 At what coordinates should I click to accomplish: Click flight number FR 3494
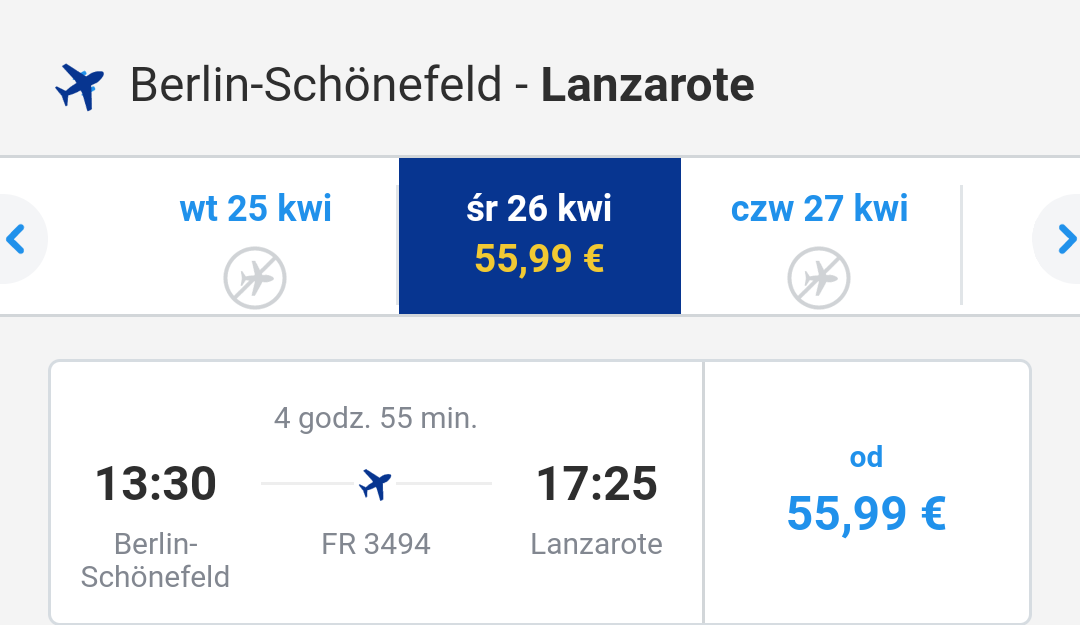tap(375, 544)
